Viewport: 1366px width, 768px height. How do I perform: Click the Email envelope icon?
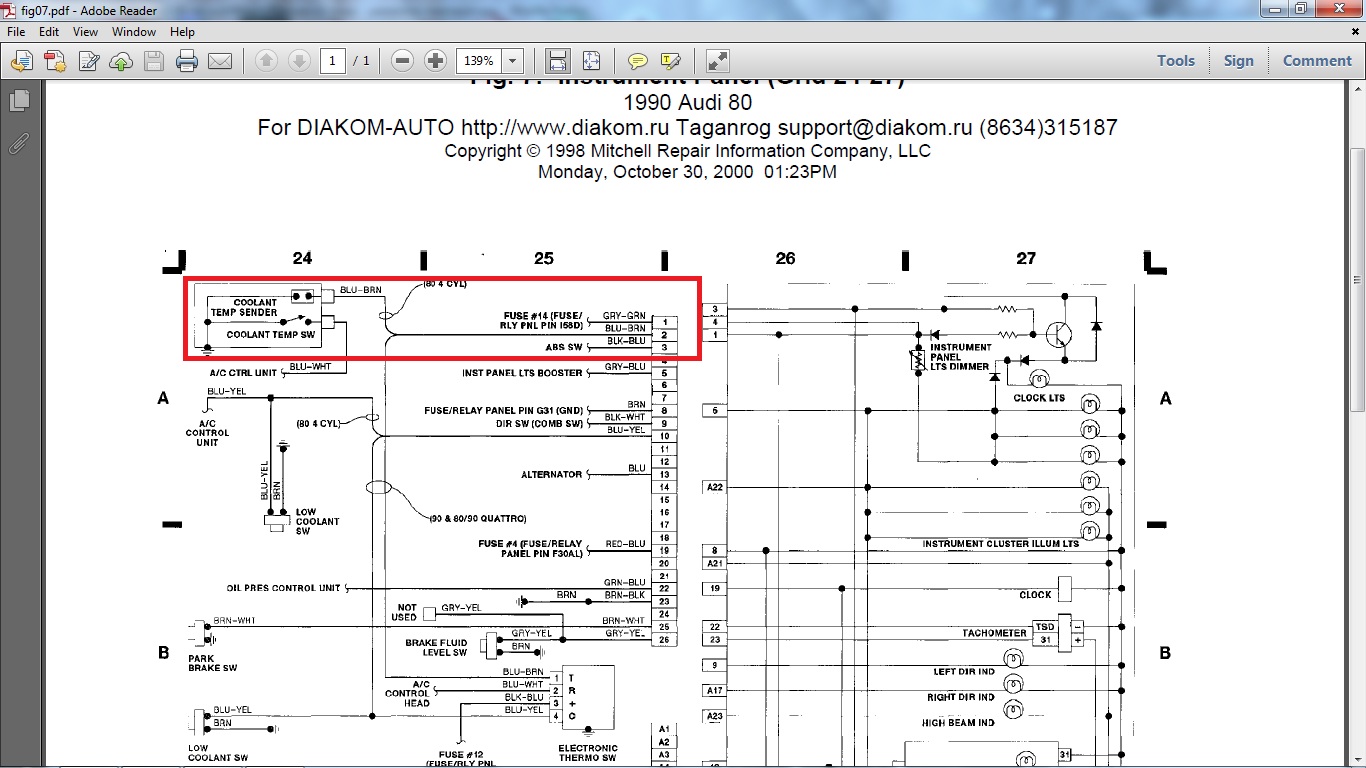click(220, 61)
